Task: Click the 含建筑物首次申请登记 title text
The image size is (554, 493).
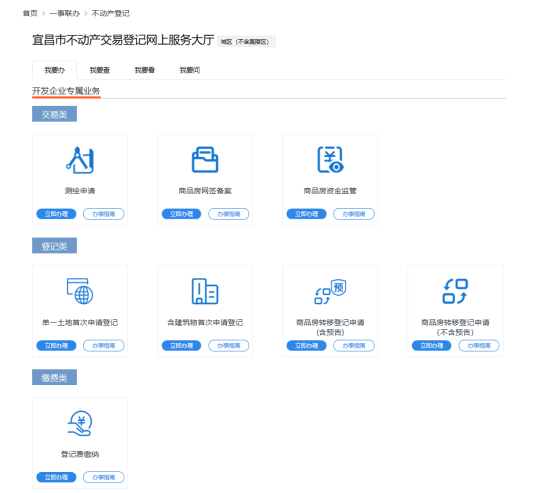Action: click(205, 322)
